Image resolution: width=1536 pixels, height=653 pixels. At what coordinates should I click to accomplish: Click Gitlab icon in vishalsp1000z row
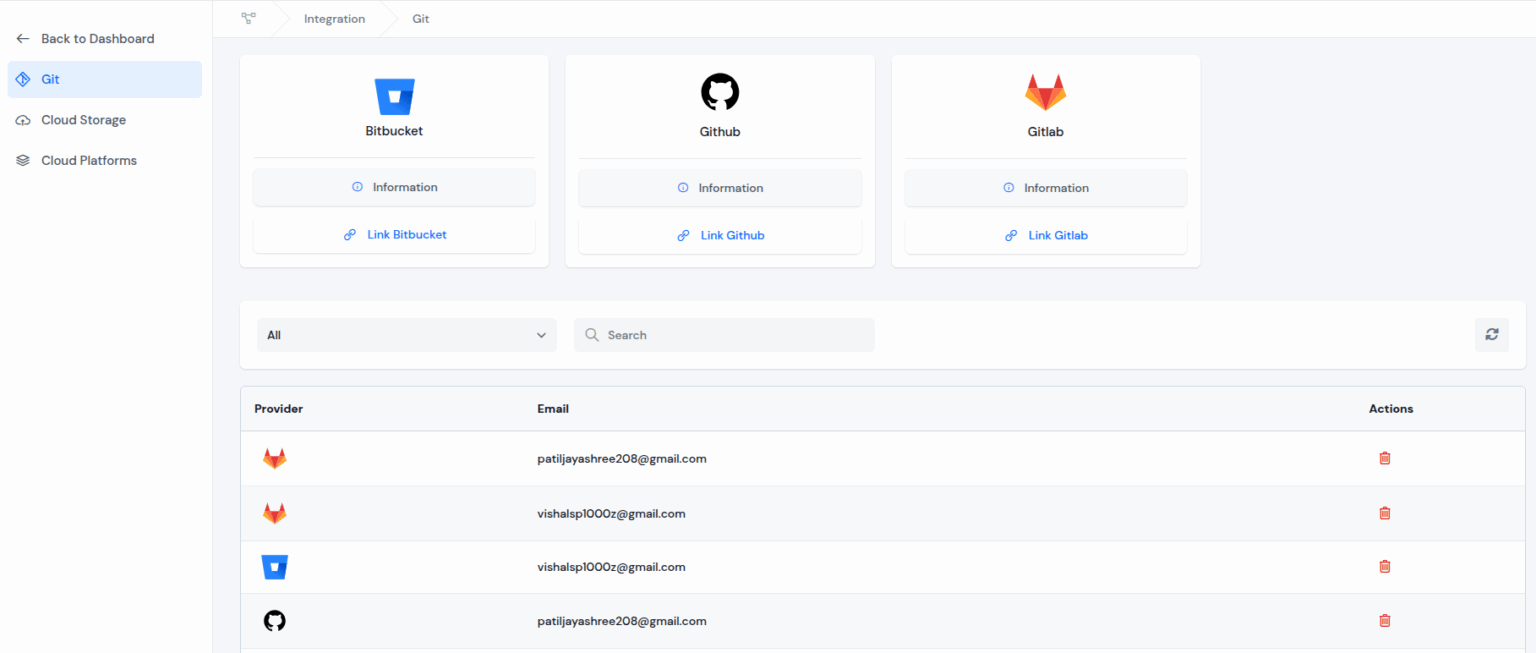coord(274,514)
